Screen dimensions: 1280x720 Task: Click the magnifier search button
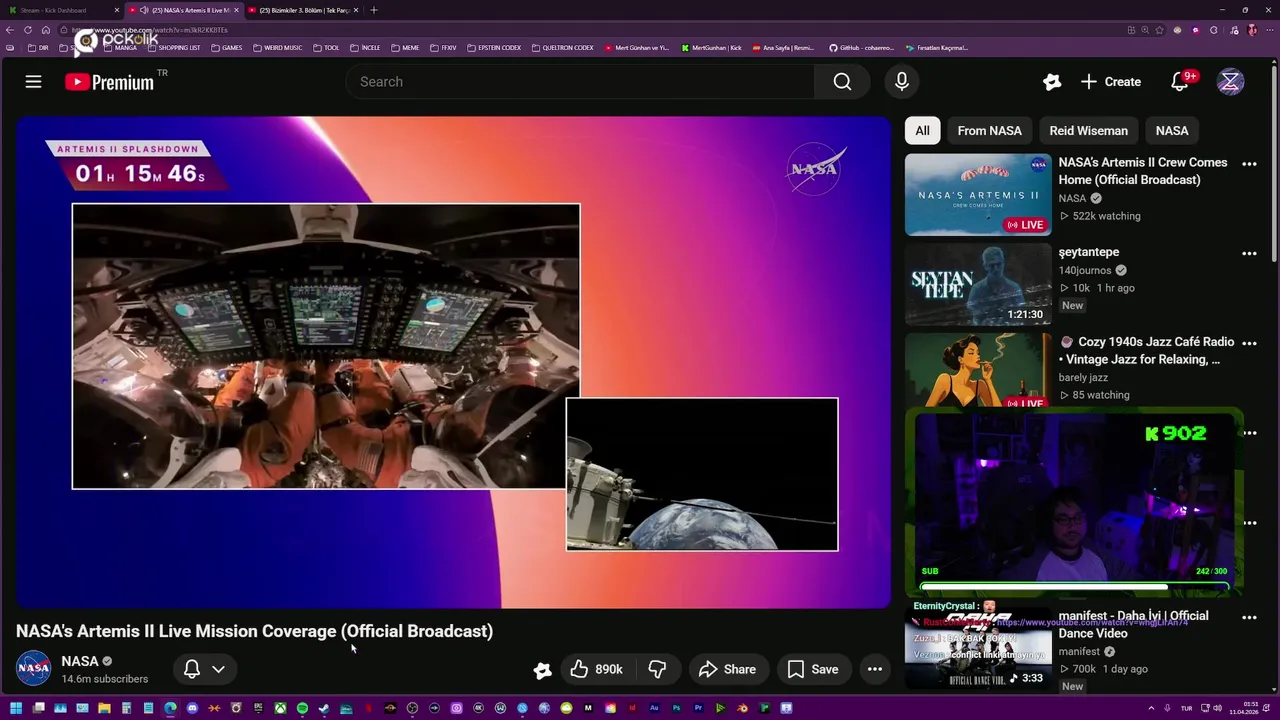842,82
